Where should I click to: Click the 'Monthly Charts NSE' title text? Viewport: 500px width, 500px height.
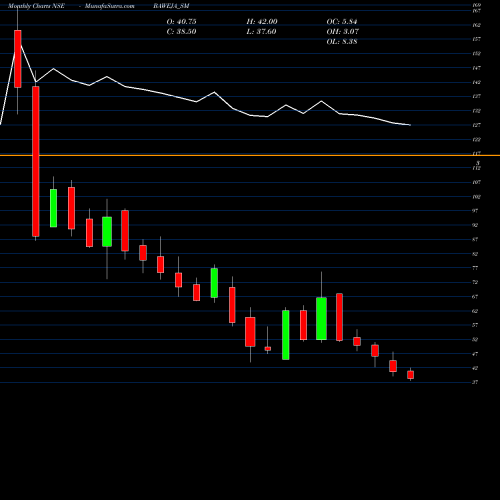36,6
